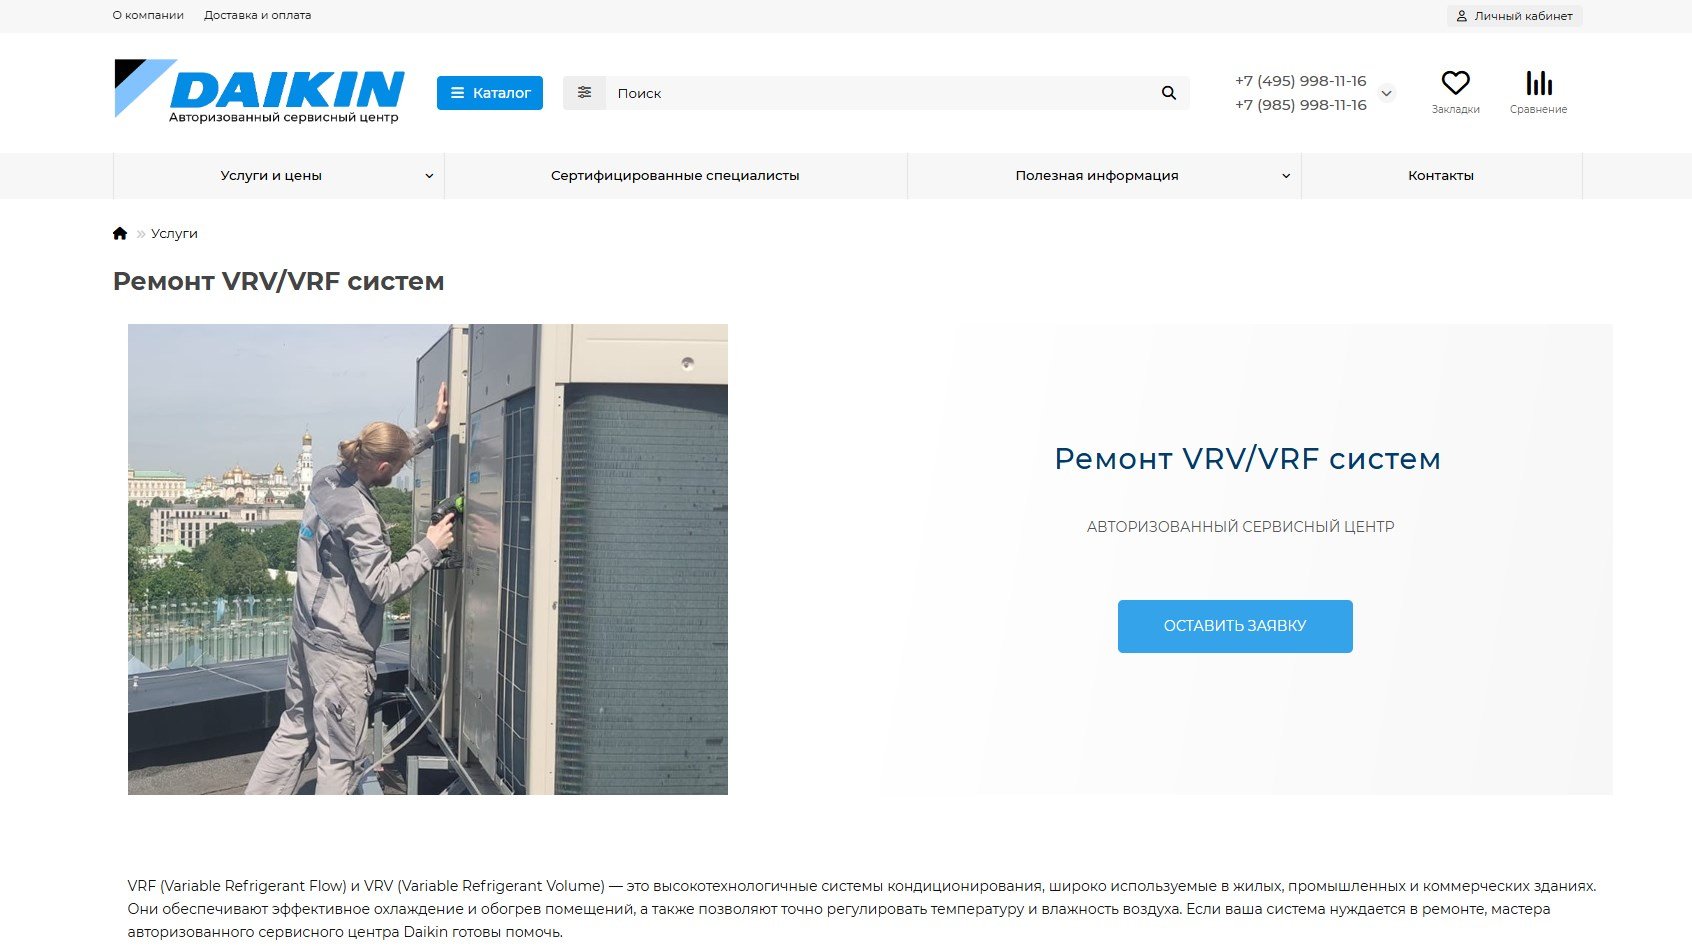The image size is (1692, 946).
Task: Click the Услуги breadcrumb link
Action: coord(174,233)
